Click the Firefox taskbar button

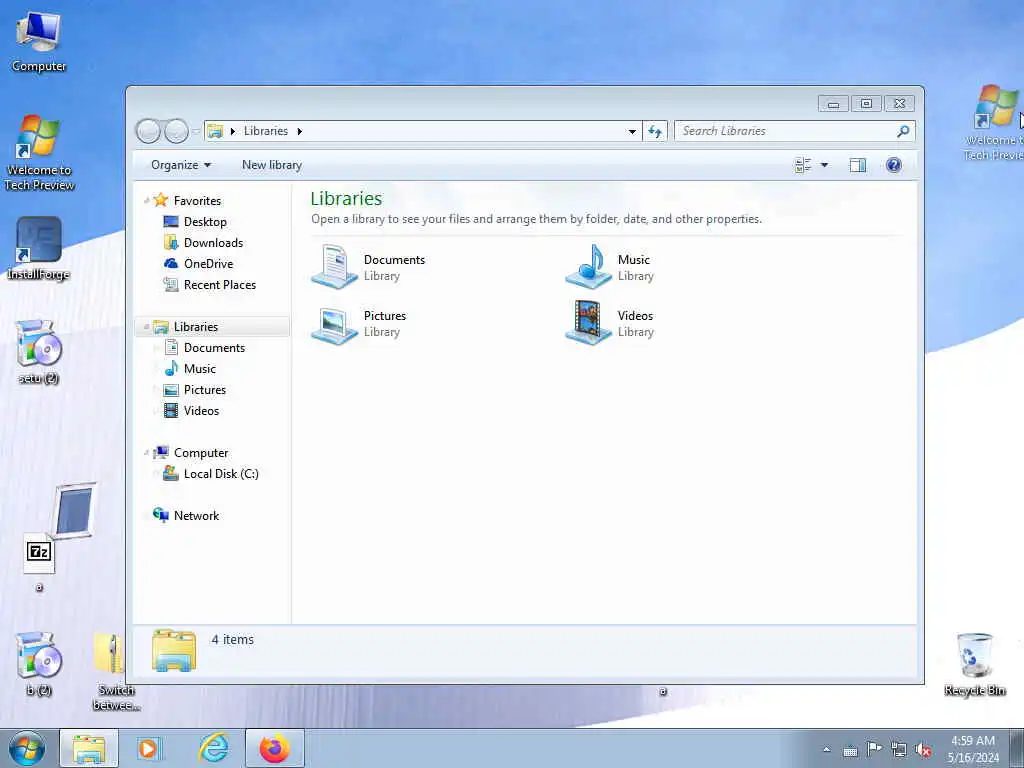(x=275, y=748)
